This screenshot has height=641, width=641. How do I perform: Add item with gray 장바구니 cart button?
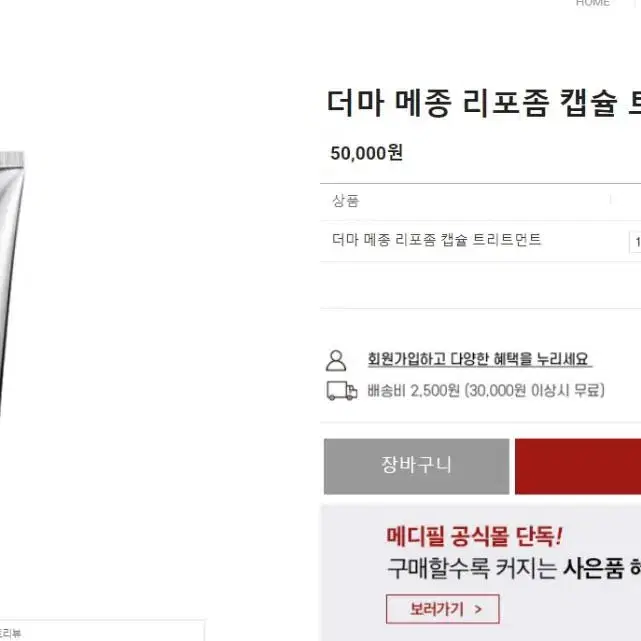coord(417,466)
